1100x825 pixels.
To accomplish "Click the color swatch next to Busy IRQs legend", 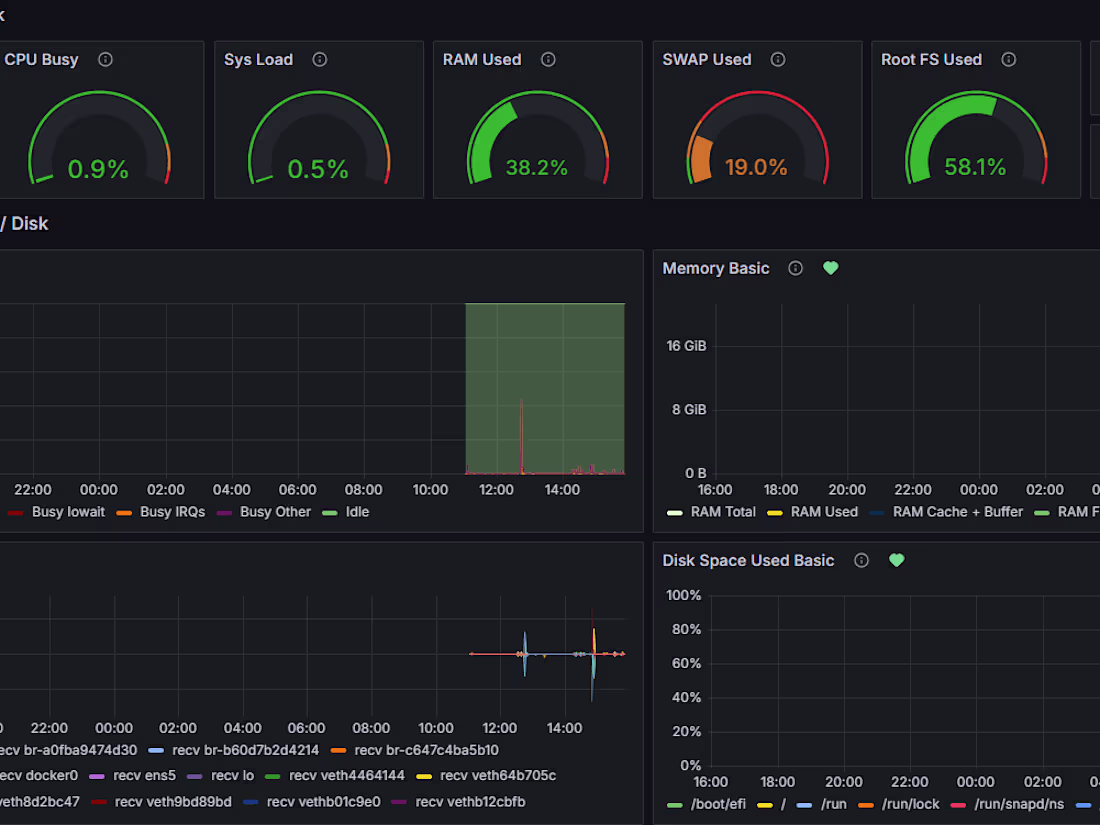I will [122, 511].
